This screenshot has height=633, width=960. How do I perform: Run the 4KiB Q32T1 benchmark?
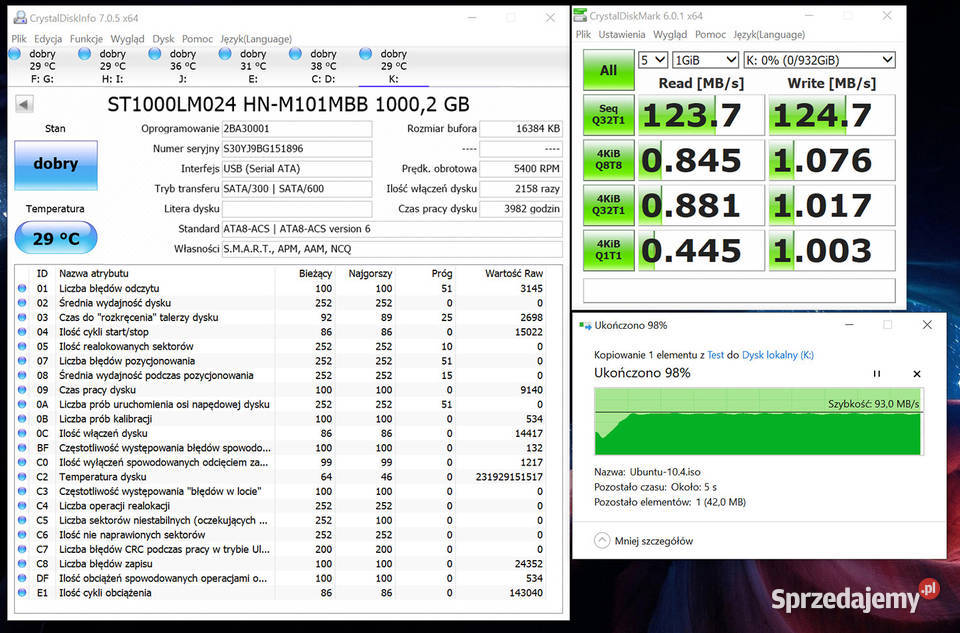pos(609,205)
